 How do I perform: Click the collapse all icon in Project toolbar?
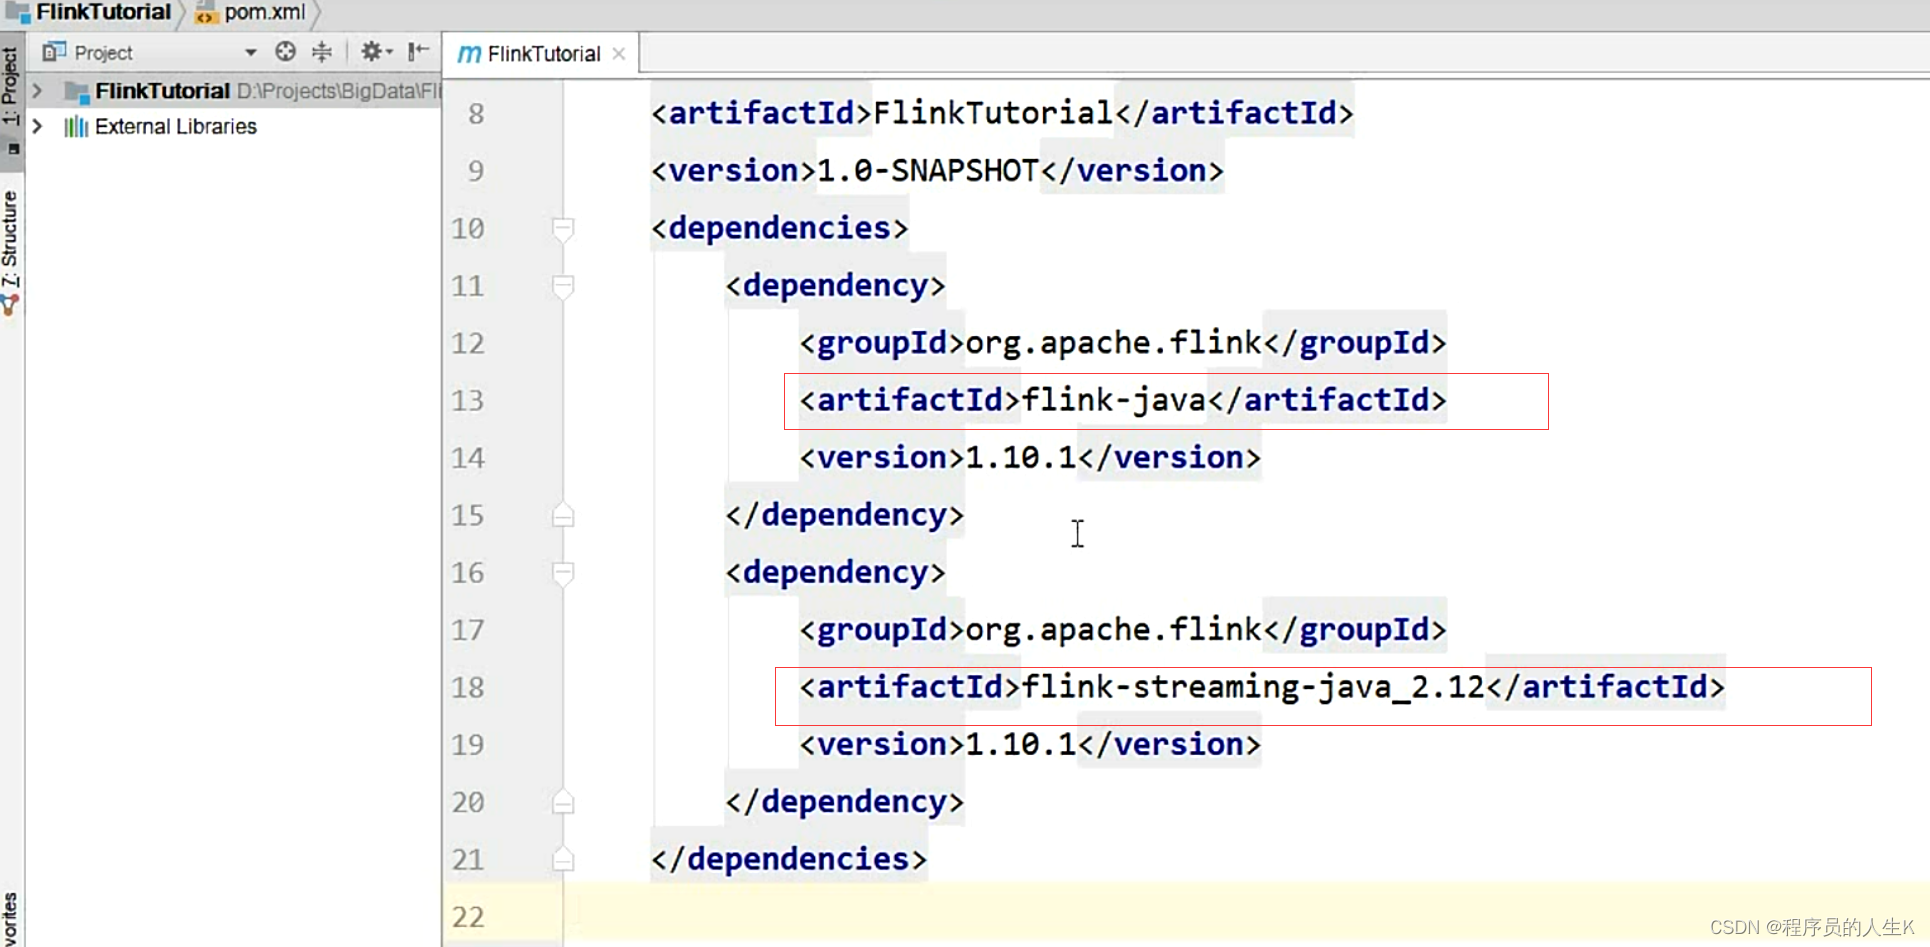[322, 52]
